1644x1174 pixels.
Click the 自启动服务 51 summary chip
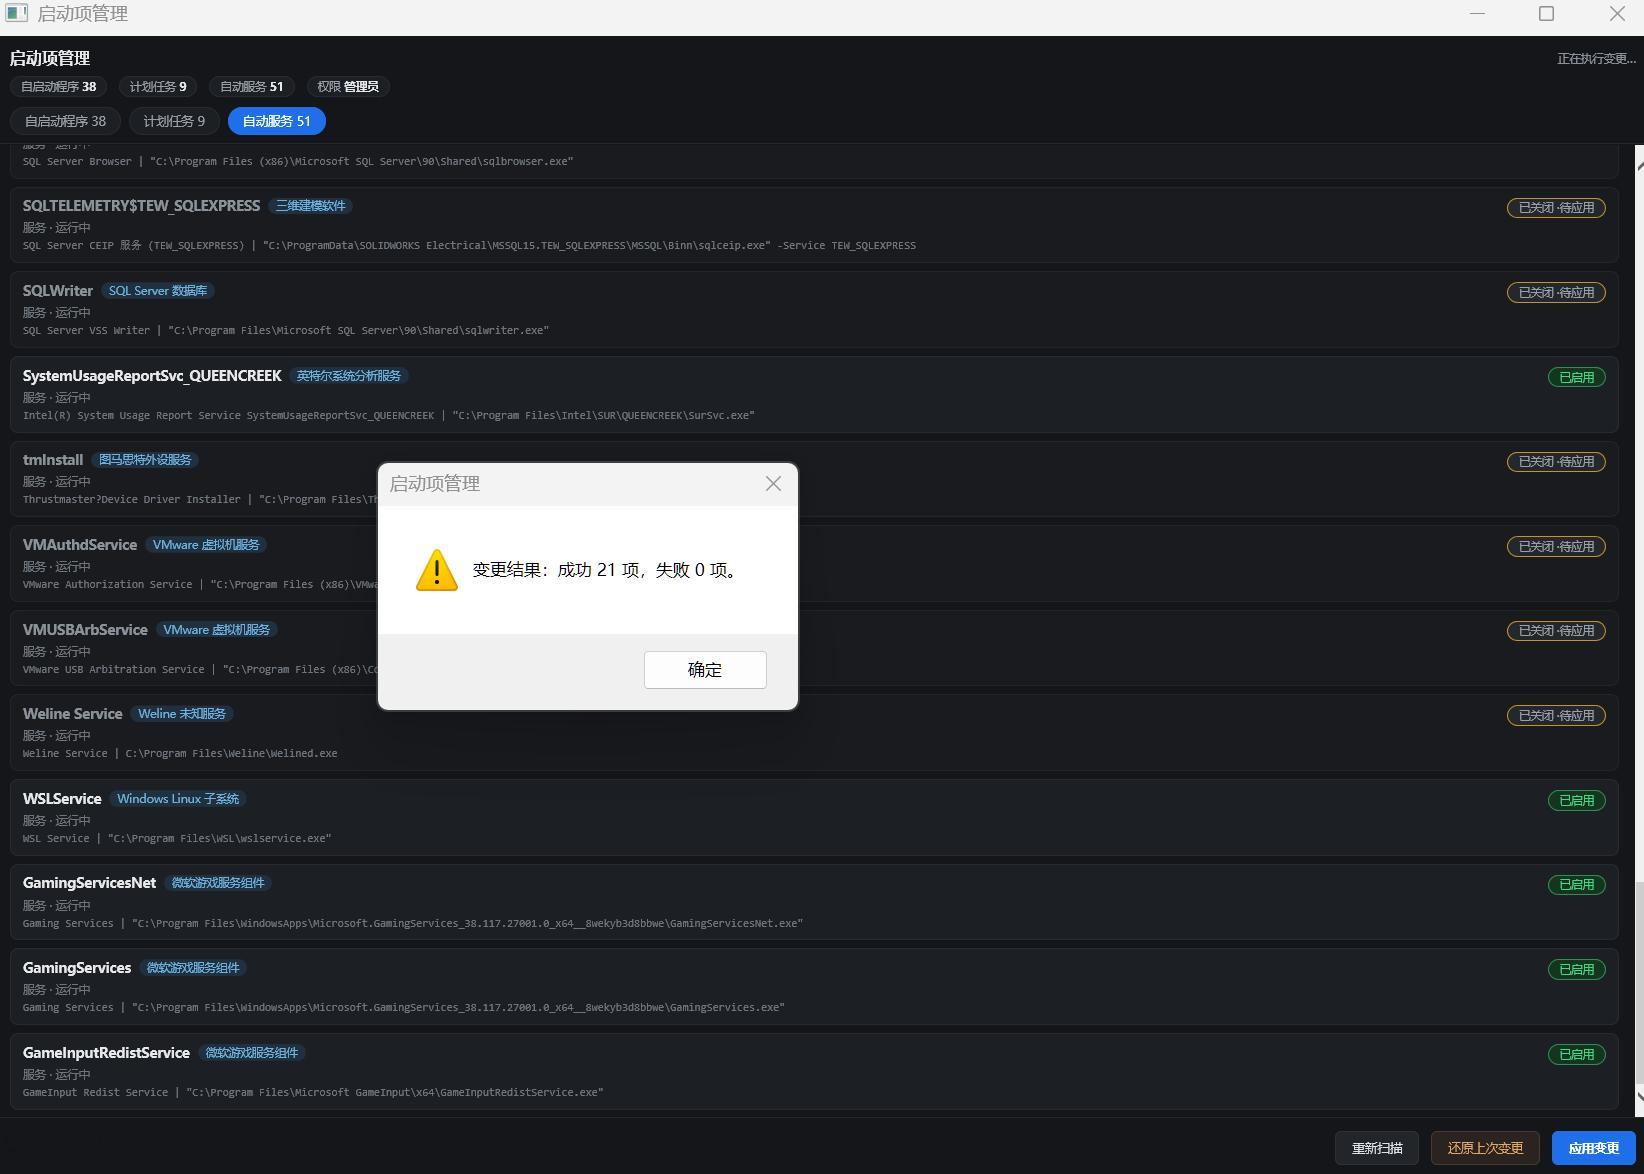251,87
